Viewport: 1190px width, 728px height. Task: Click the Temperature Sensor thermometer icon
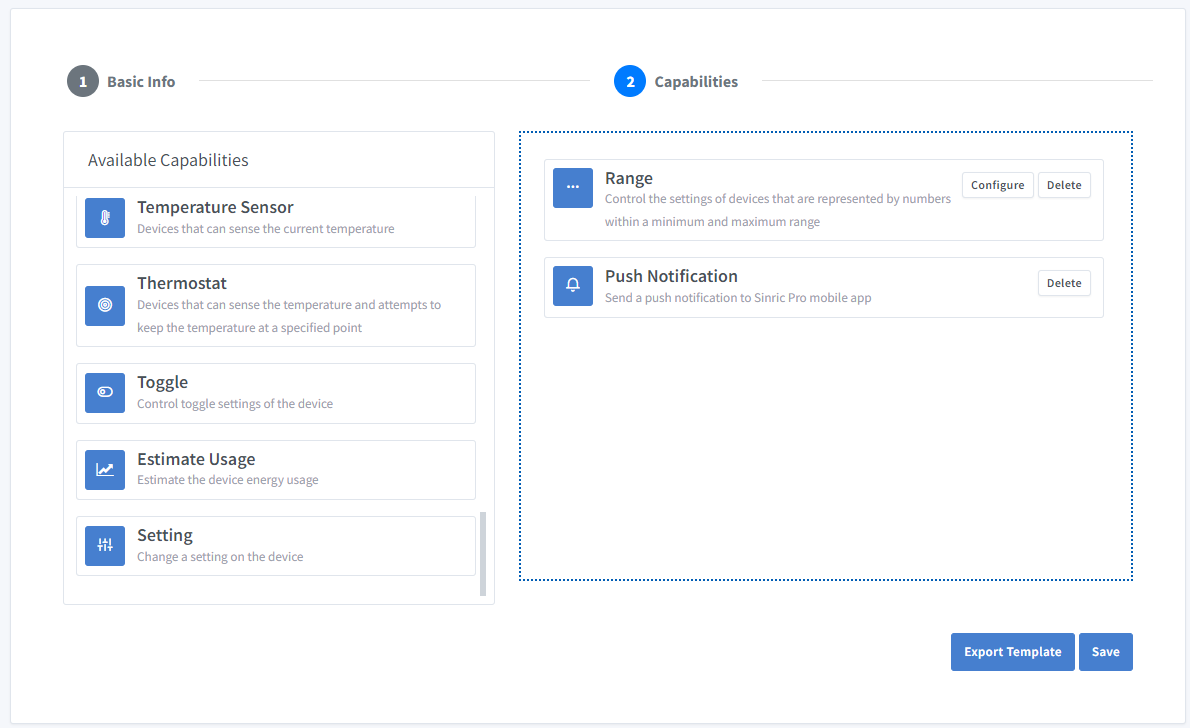(x=105, y=218)
